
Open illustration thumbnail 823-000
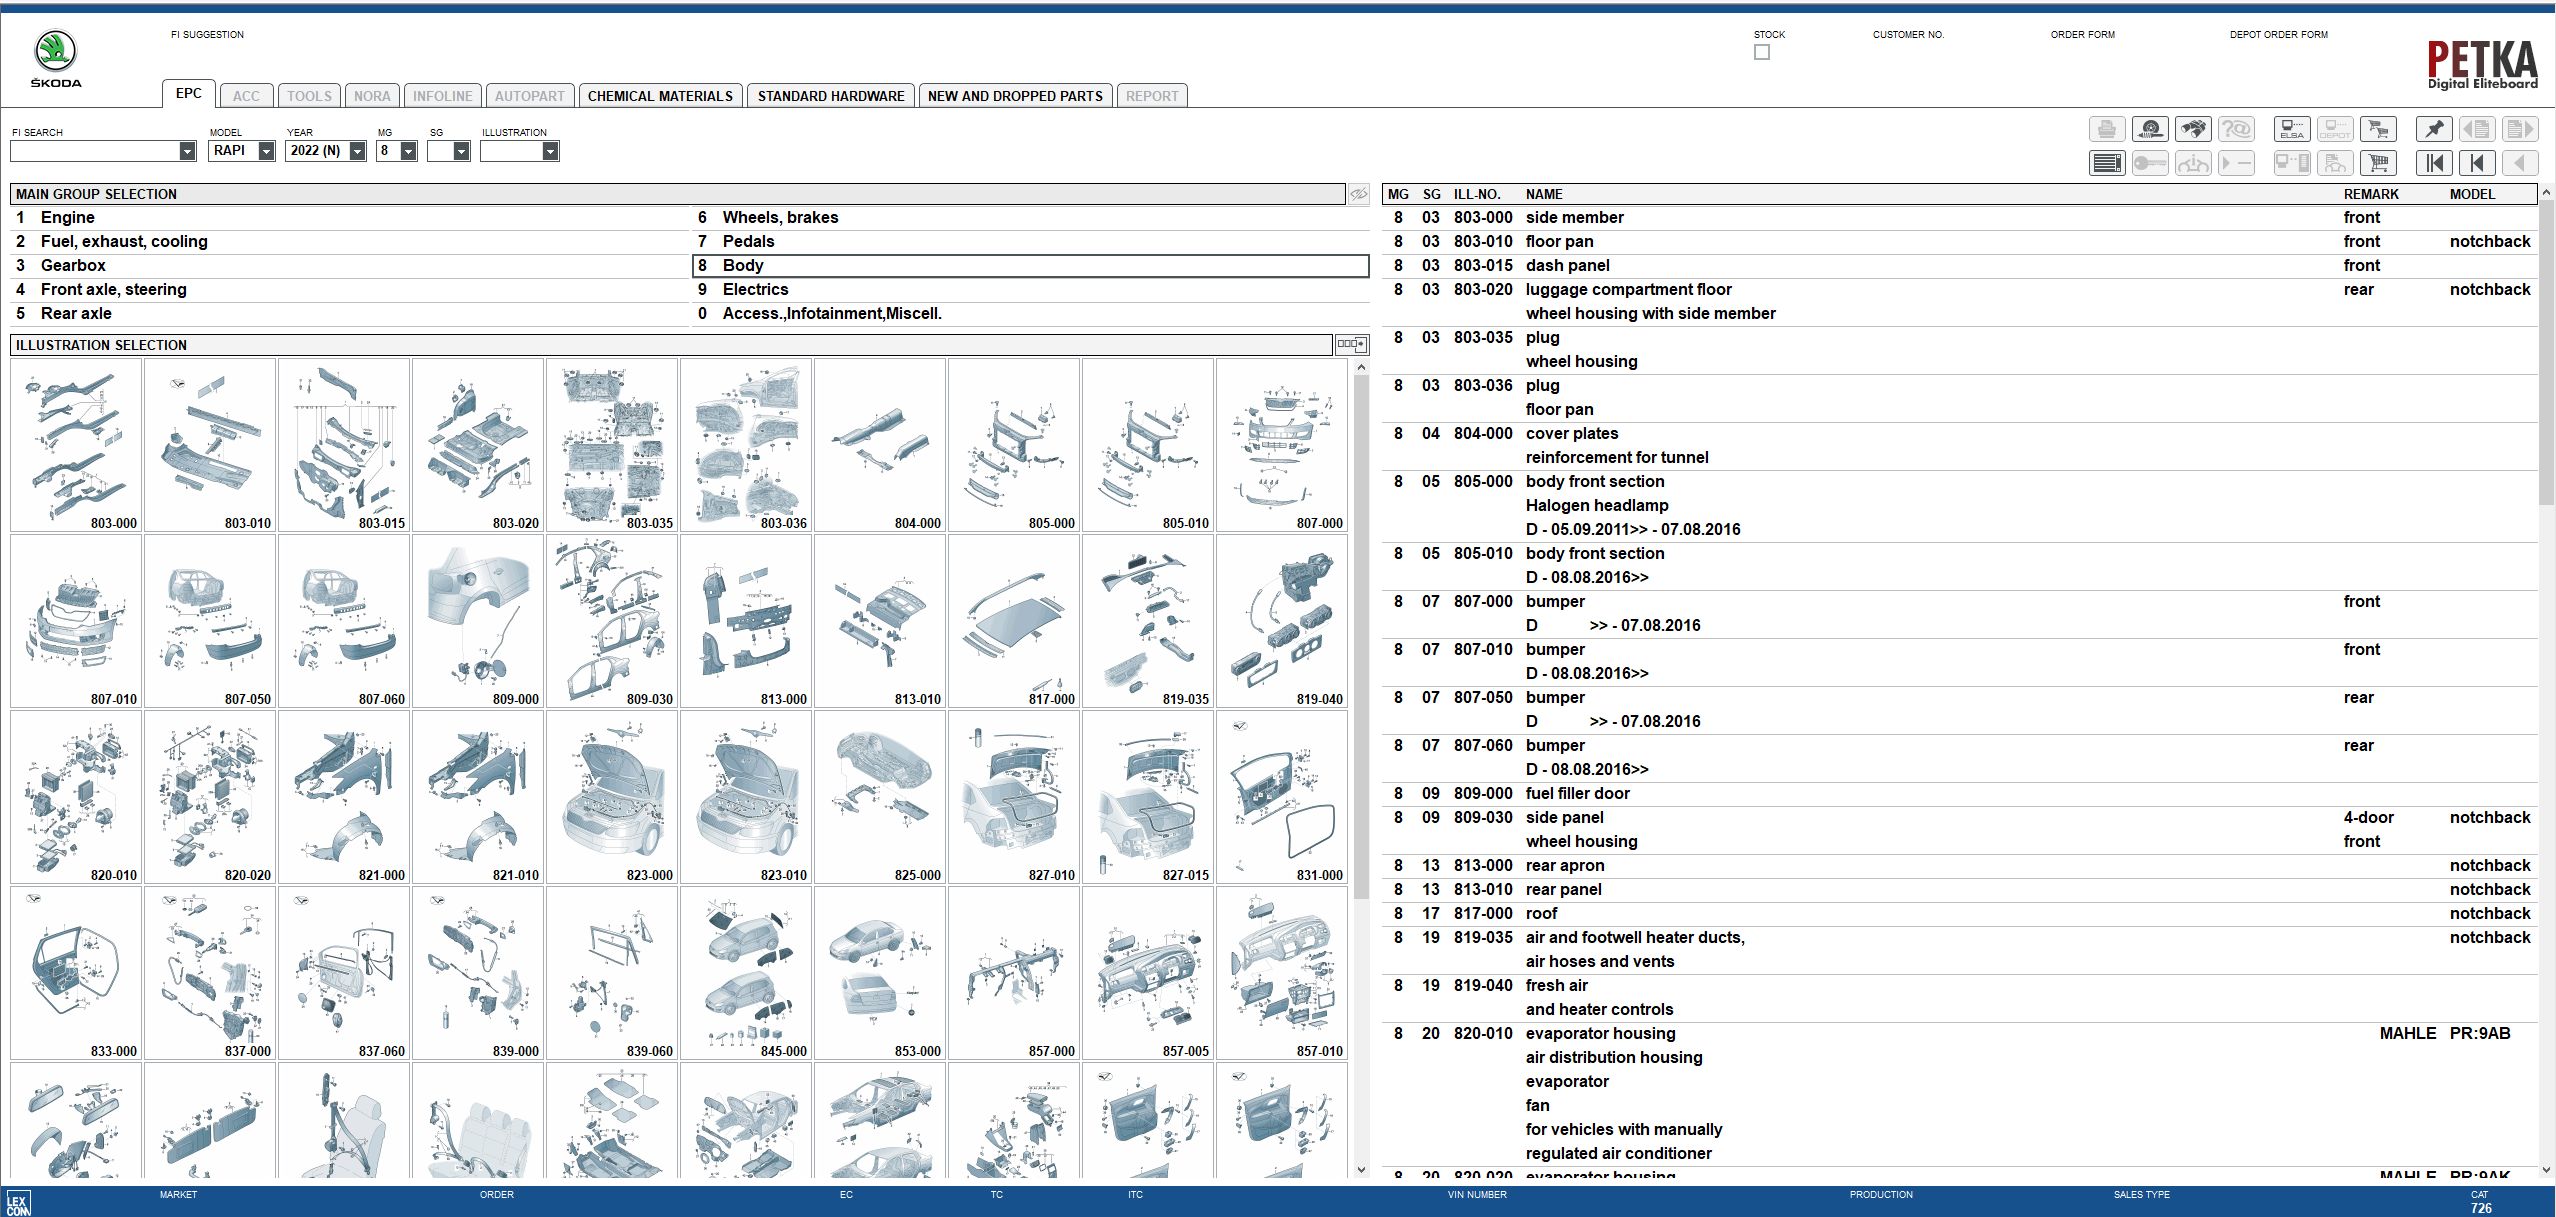click(613, 797)
